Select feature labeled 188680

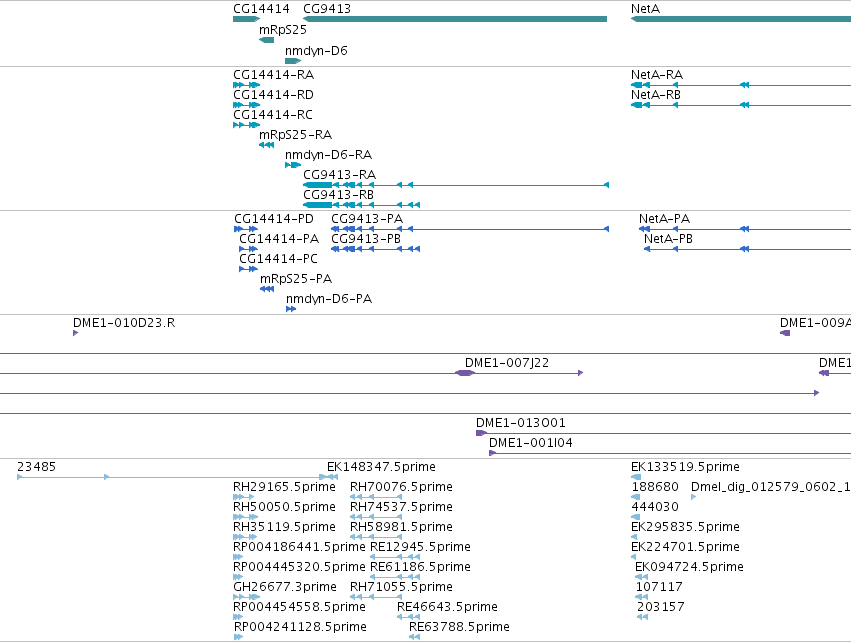point(636,497)
